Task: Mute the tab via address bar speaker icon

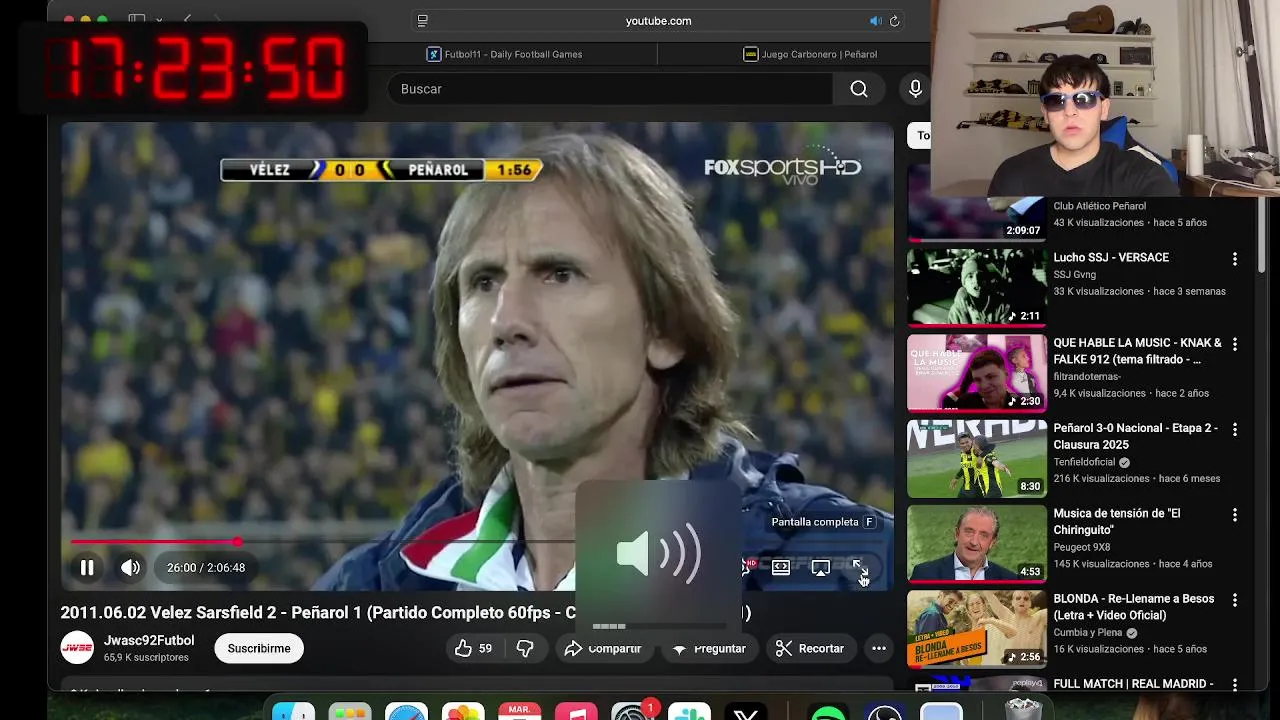Action: [x=875, y=21]
